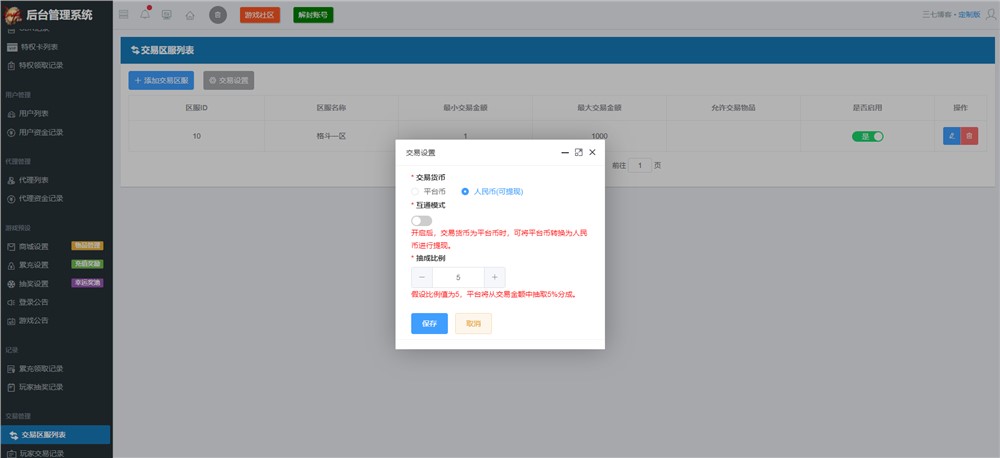Viewport: 1000px width, 458px height.
Task: Toggle the 是否启用 switch for 格斗一区
Action: 867,136
